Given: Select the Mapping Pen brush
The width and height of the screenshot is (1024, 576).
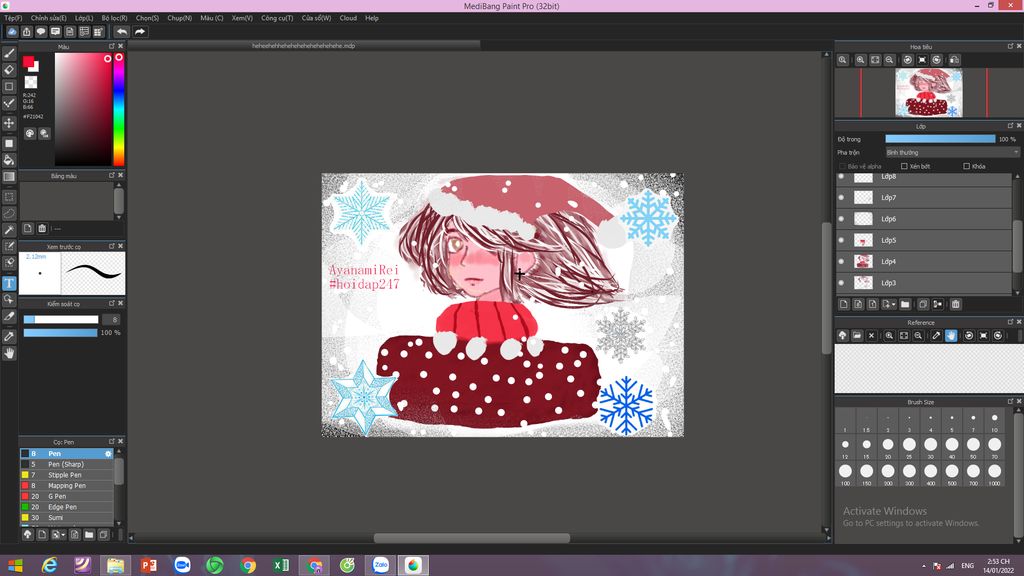Looking at the screenshot, I should (66, 486).
